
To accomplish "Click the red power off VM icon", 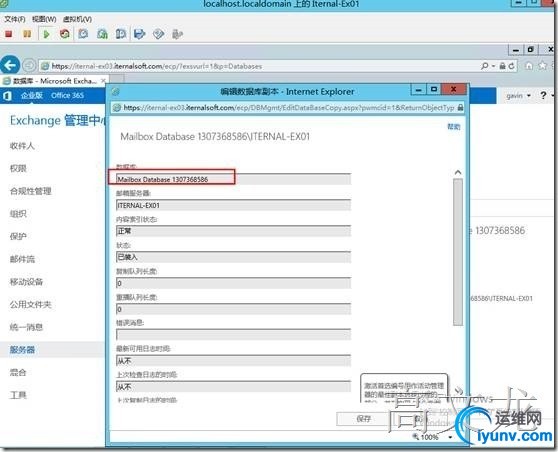I will [x=9, y=34].
